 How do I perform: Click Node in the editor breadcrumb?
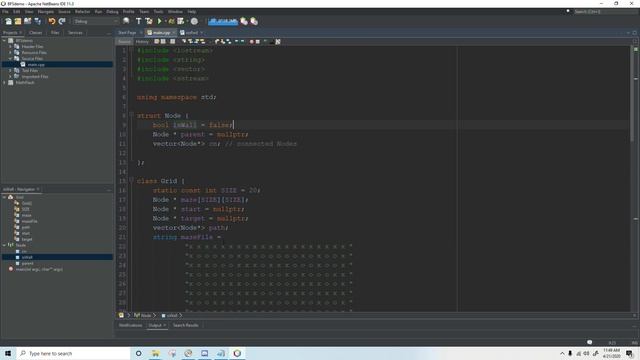pyautogui.click(x=146, y=316)
